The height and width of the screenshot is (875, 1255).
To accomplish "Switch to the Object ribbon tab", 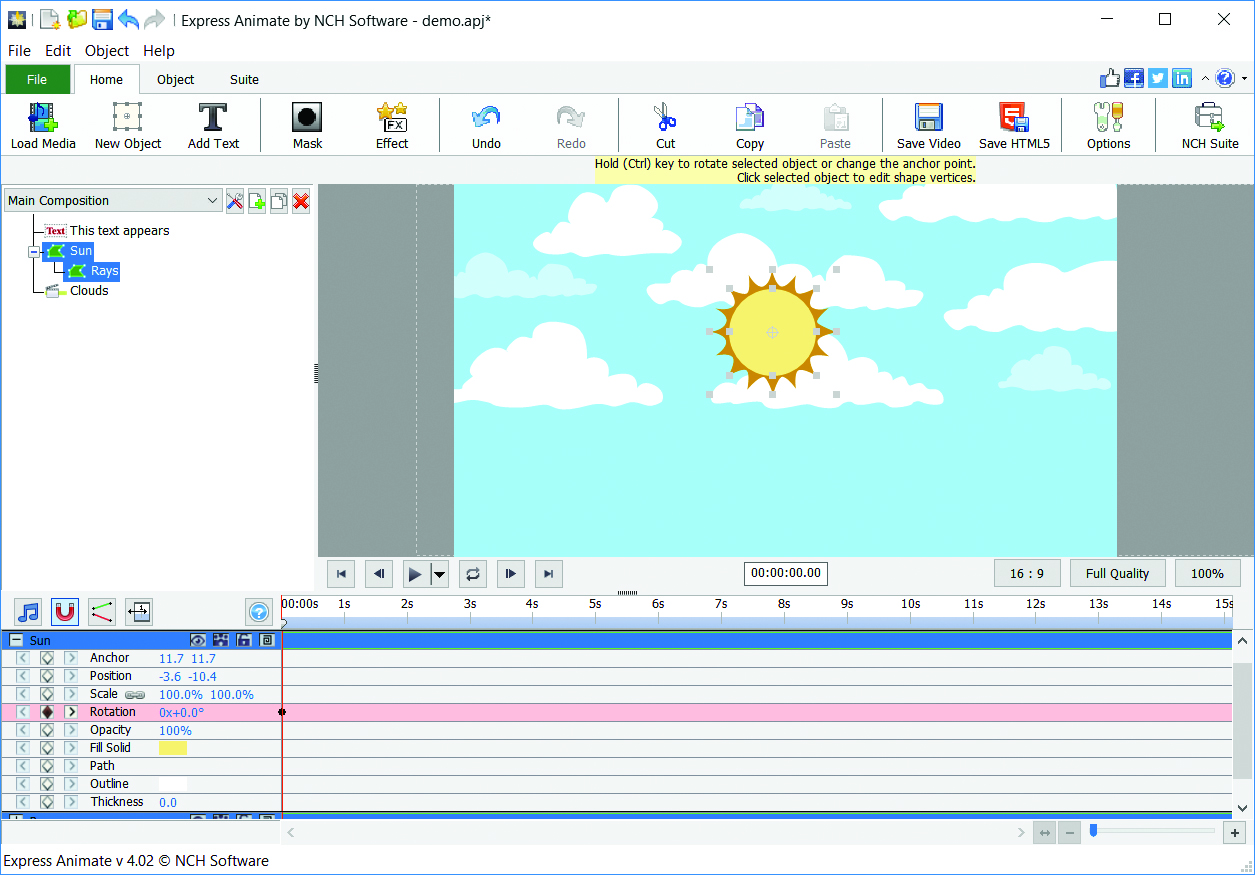I will point(175,80).
